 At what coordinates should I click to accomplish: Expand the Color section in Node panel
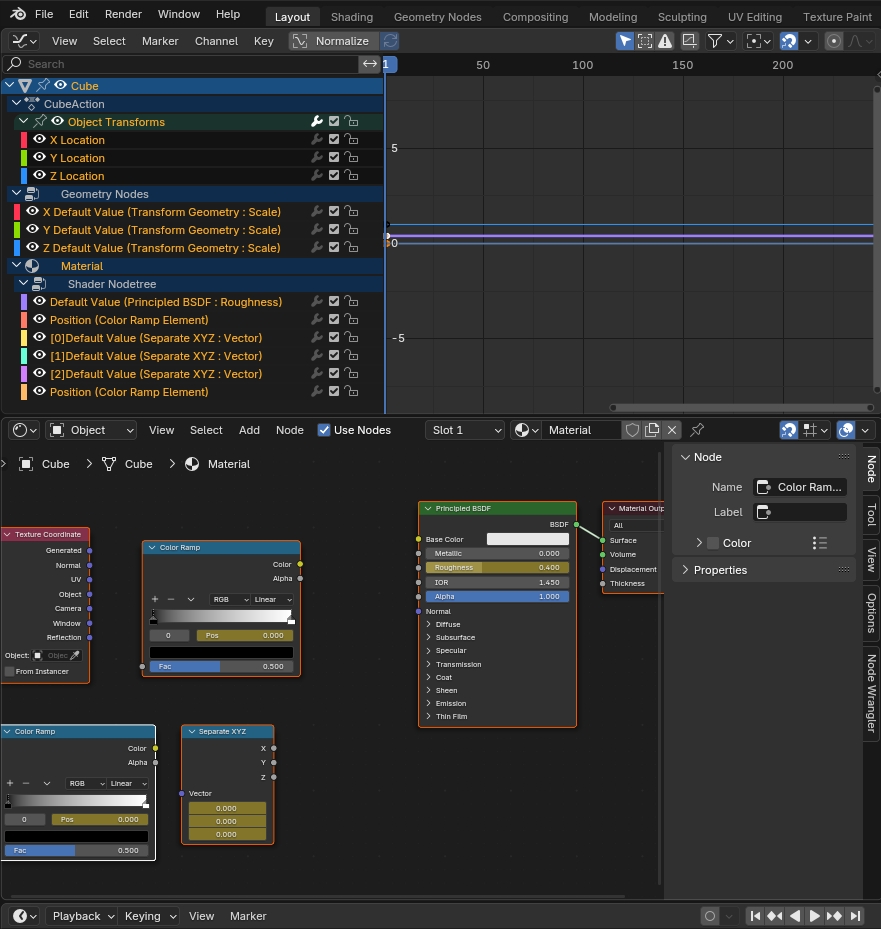pyautogui.click(x=699, y=543)
